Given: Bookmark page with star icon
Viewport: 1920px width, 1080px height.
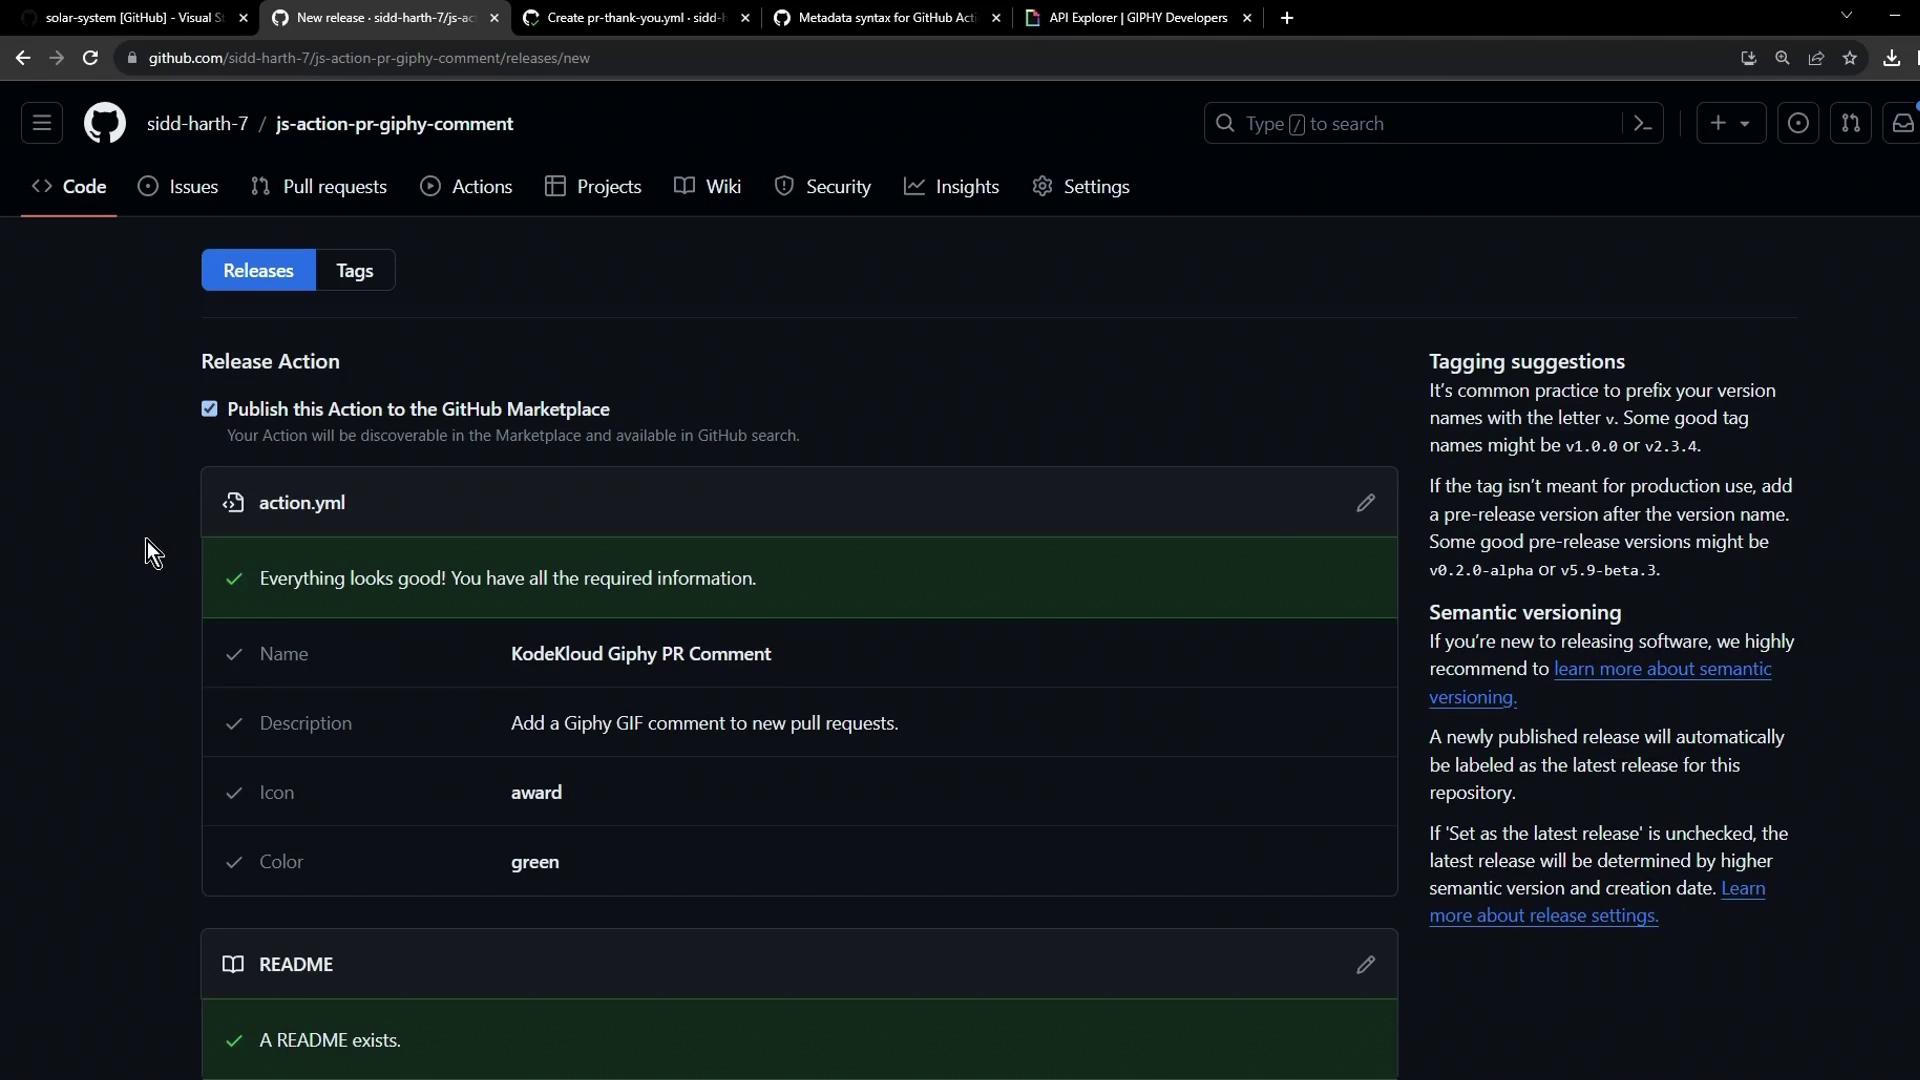Looking at the screenshot, I should 1850,58.
